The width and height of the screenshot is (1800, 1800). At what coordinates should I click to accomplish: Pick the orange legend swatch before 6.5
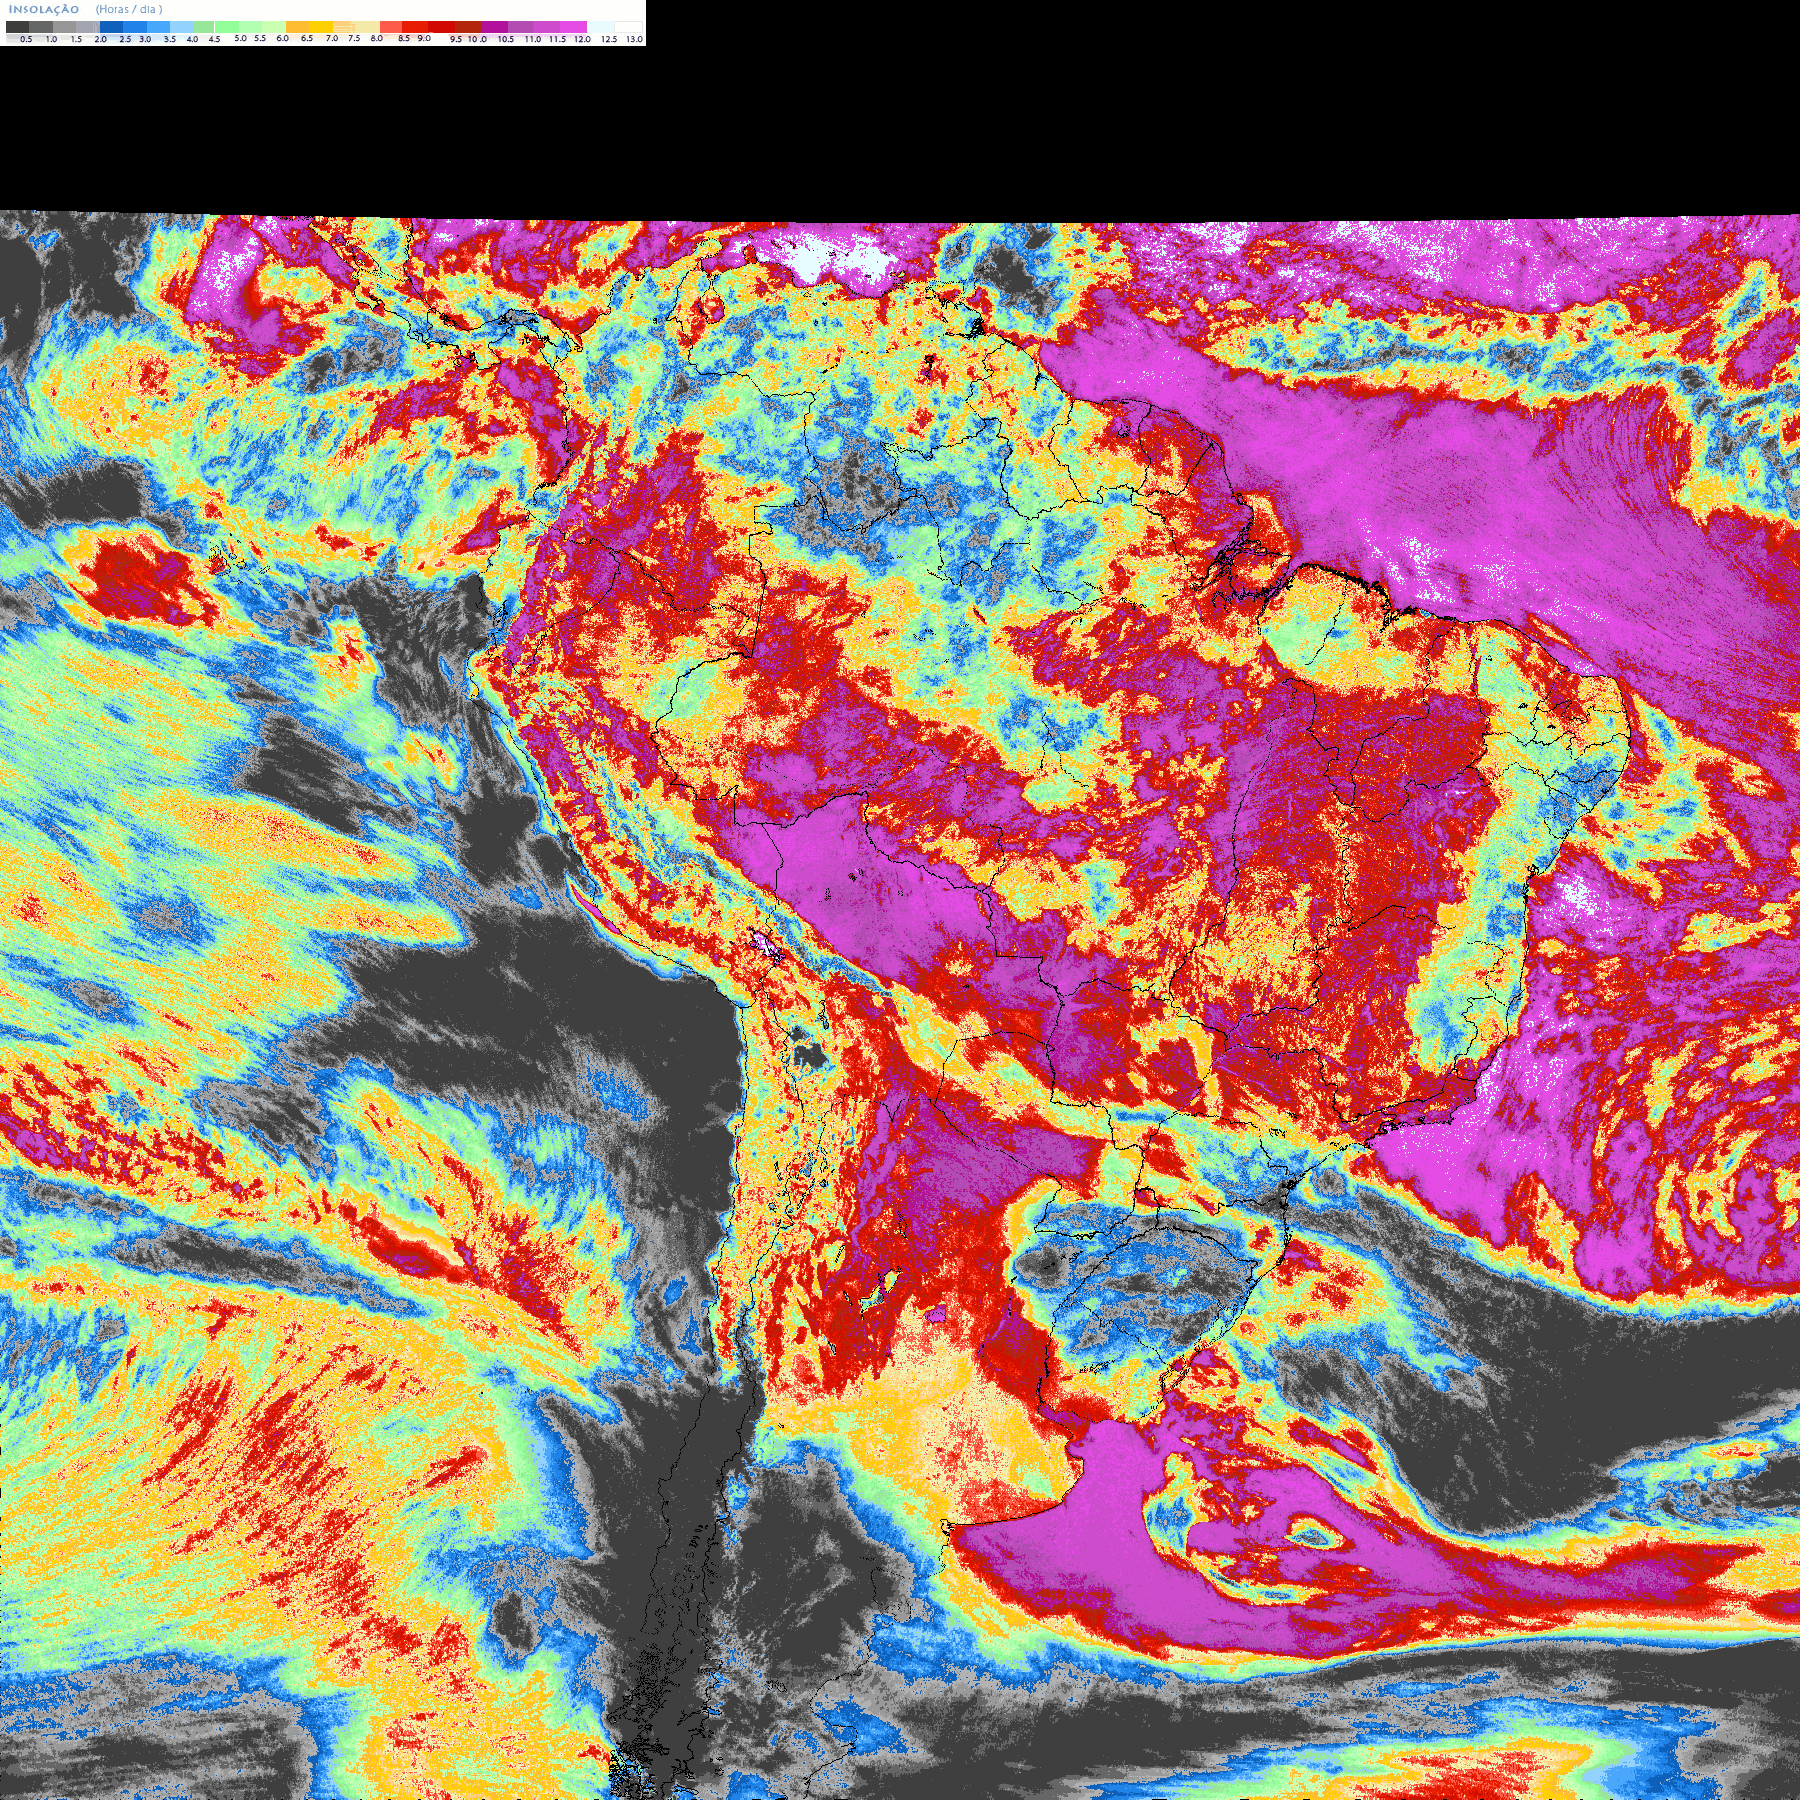(297, 27)
